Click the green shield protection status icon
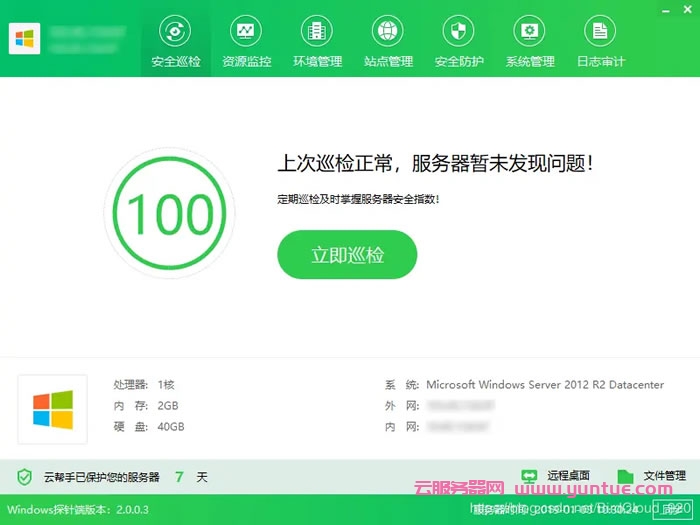The height and width of the screenshot is (525, 700). pyautogui.click(x=25, y=476)
